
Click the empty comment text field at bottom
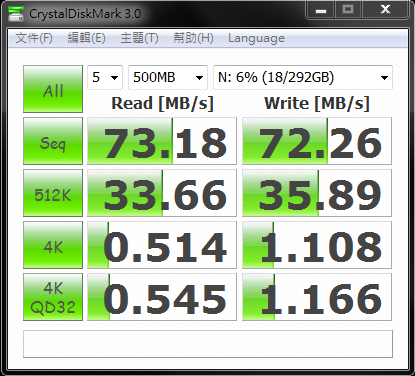pyautogui.click(x=208, y=344)
